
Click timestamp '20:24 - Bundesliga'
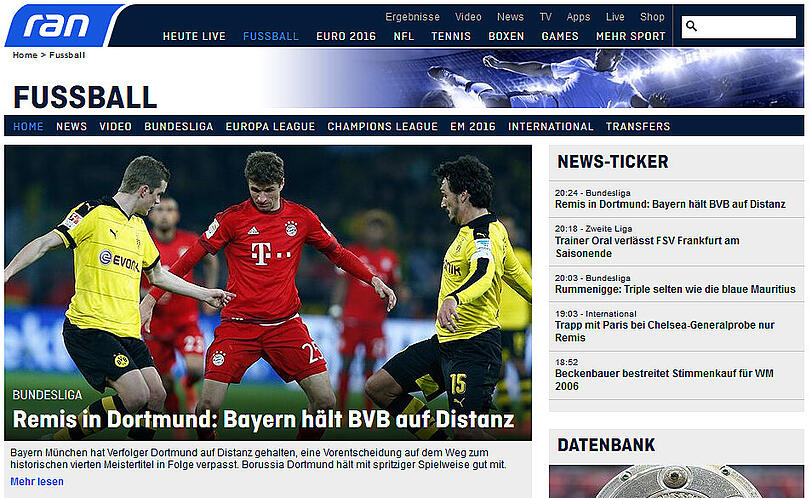(592, 193)
